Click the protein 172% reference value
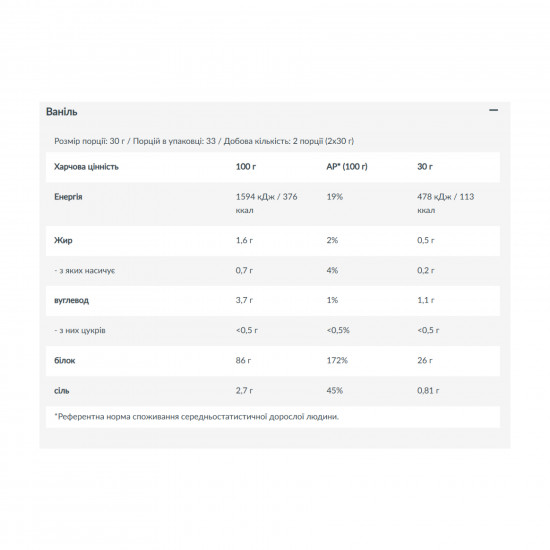550x550 pixels. (337, 361)
